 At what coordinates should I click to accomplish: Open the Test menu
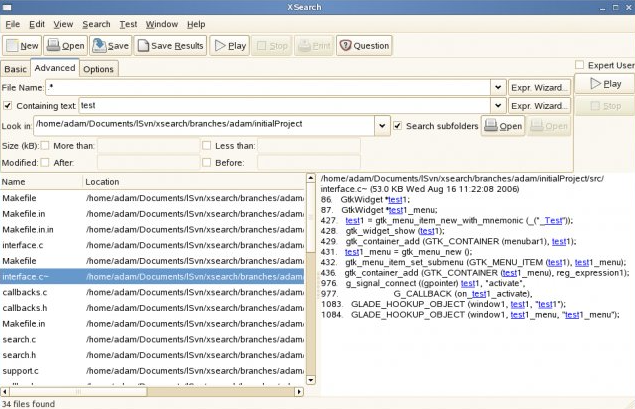pos(128,24)
